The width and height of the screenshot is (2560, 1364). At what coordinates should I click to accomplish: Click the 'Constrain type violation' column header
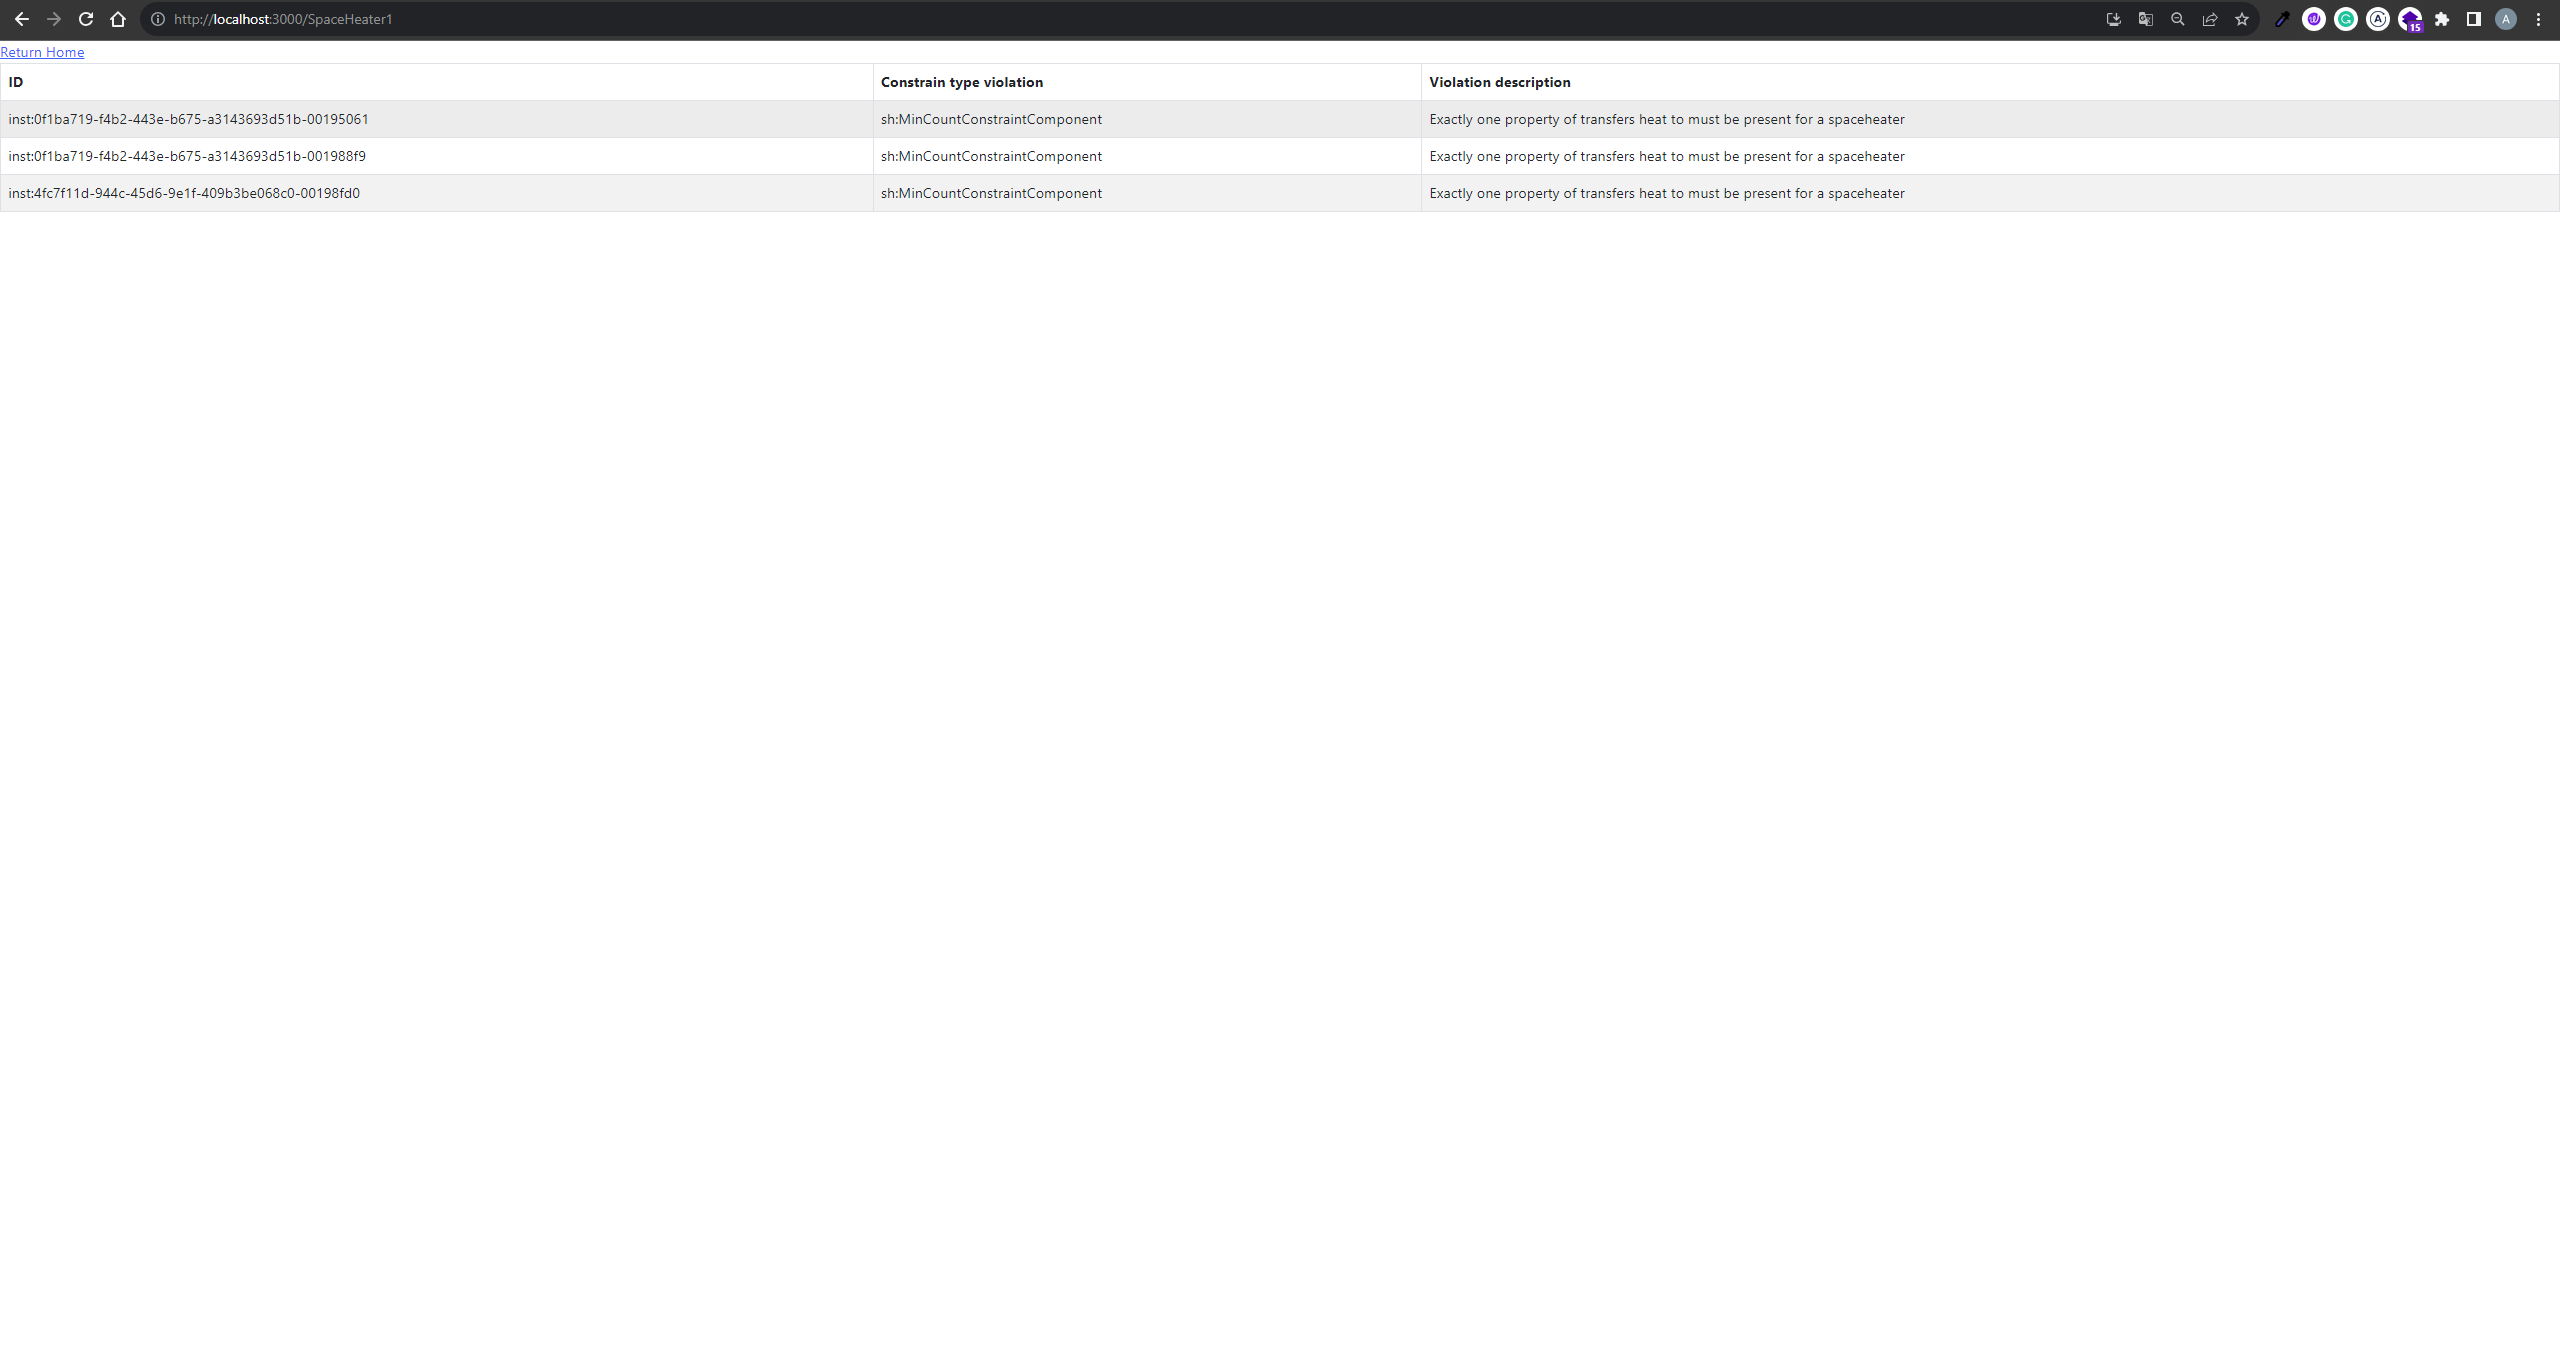(x=961, y=82)
